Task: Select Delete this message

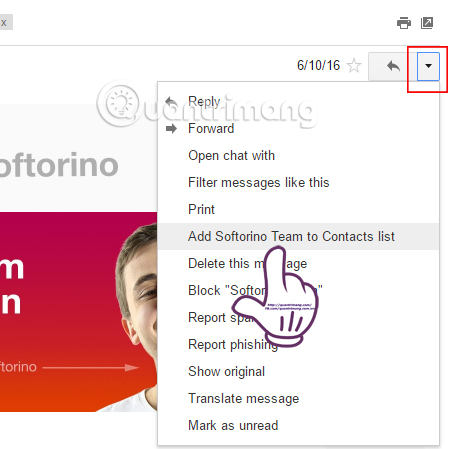Action: [298, 263]
